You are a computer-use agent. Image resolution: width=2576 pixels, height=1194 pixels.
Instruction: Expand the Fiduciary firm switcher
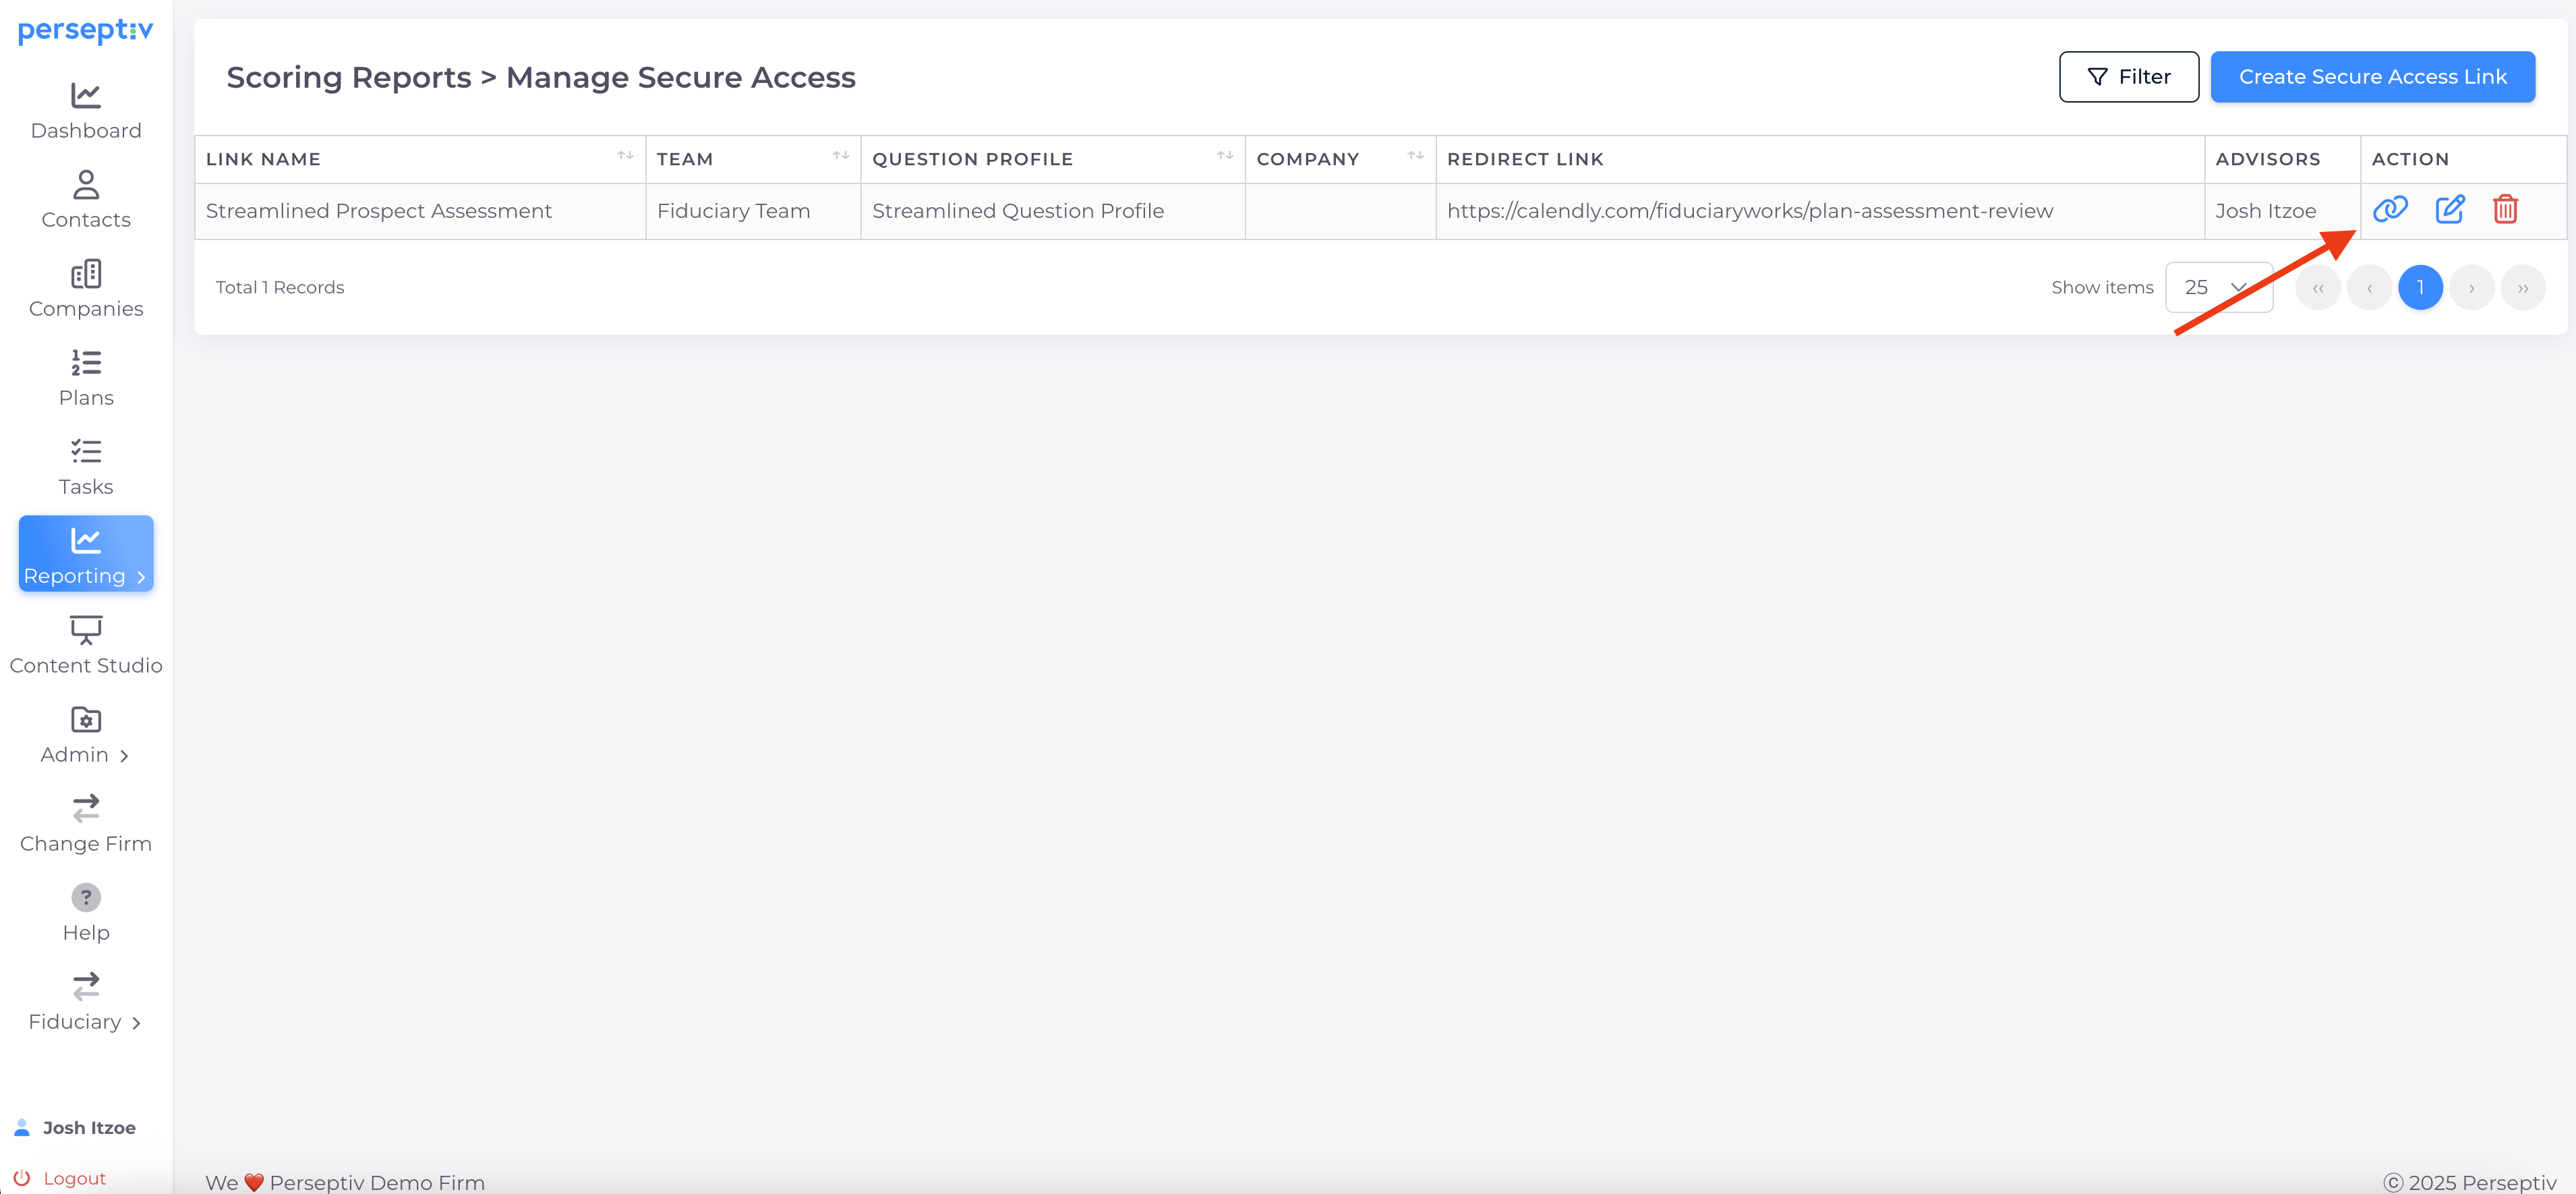86,1002
